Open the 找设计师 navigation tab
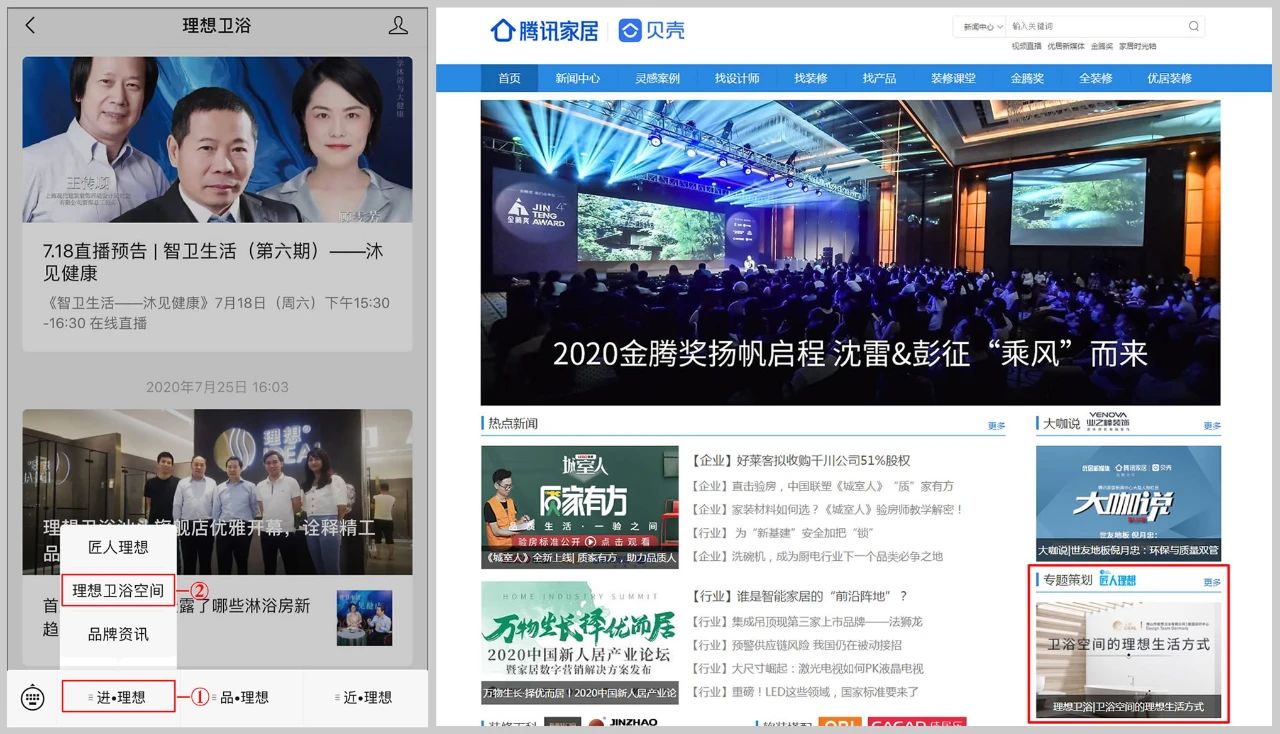1280x734 pixels. point(737,78)
